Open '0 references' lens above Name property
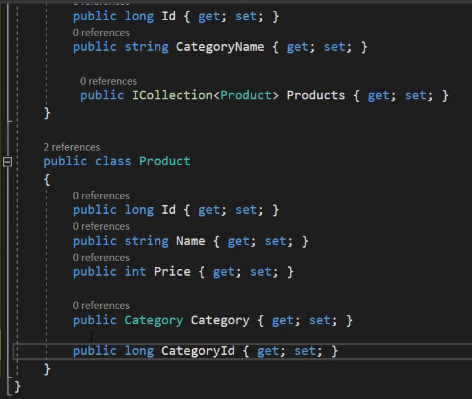The height and width of the screenshot is (399, 472). coord(101,226)
